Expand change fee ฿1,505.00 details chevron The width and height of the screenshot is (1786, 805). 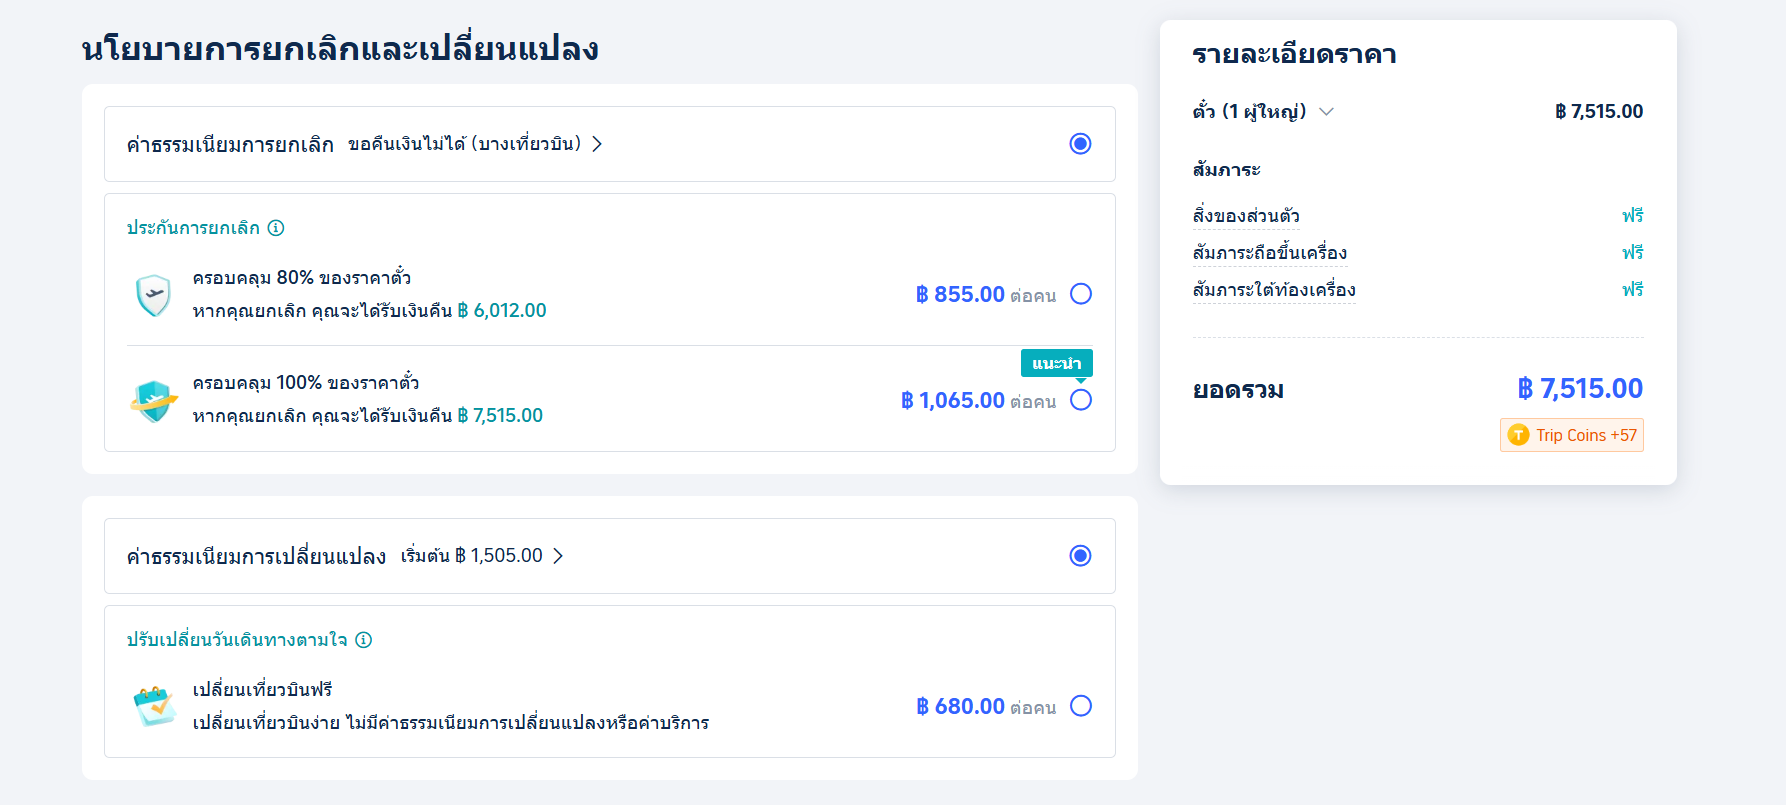coord(558,556)
